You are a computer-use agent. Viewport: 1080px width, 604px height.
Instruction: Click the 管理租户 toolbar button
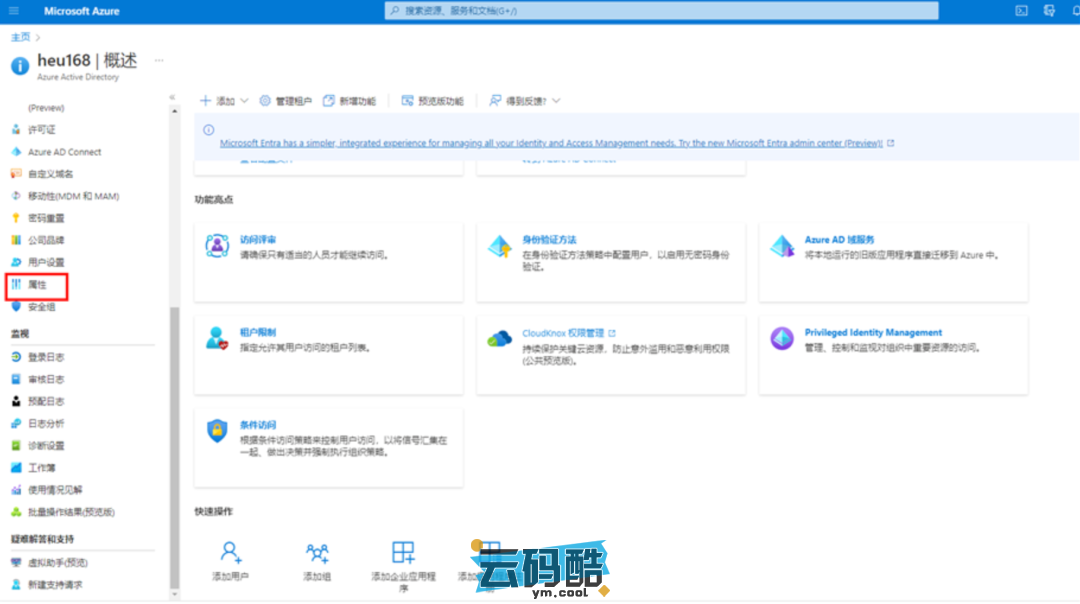click(285, 101)
